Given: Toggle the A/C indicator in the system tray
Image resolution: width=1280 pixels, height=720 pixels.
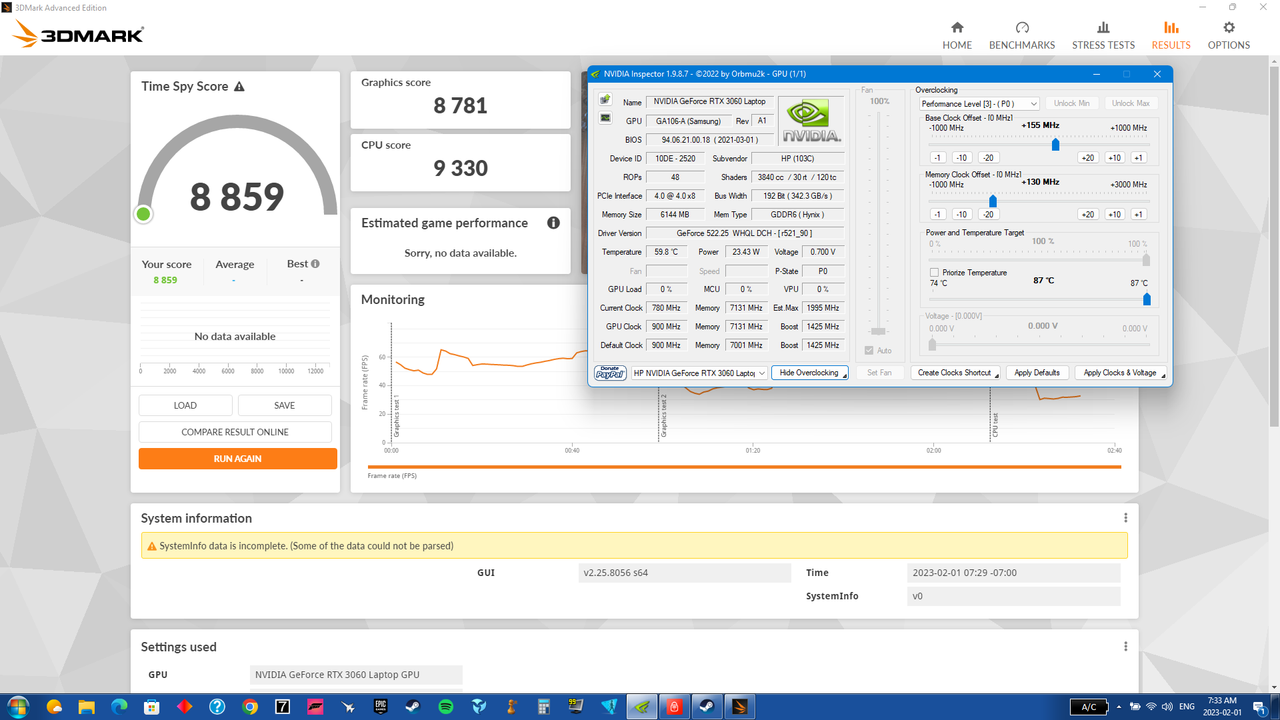Looking at the screenshot, I should point(1088,706).
